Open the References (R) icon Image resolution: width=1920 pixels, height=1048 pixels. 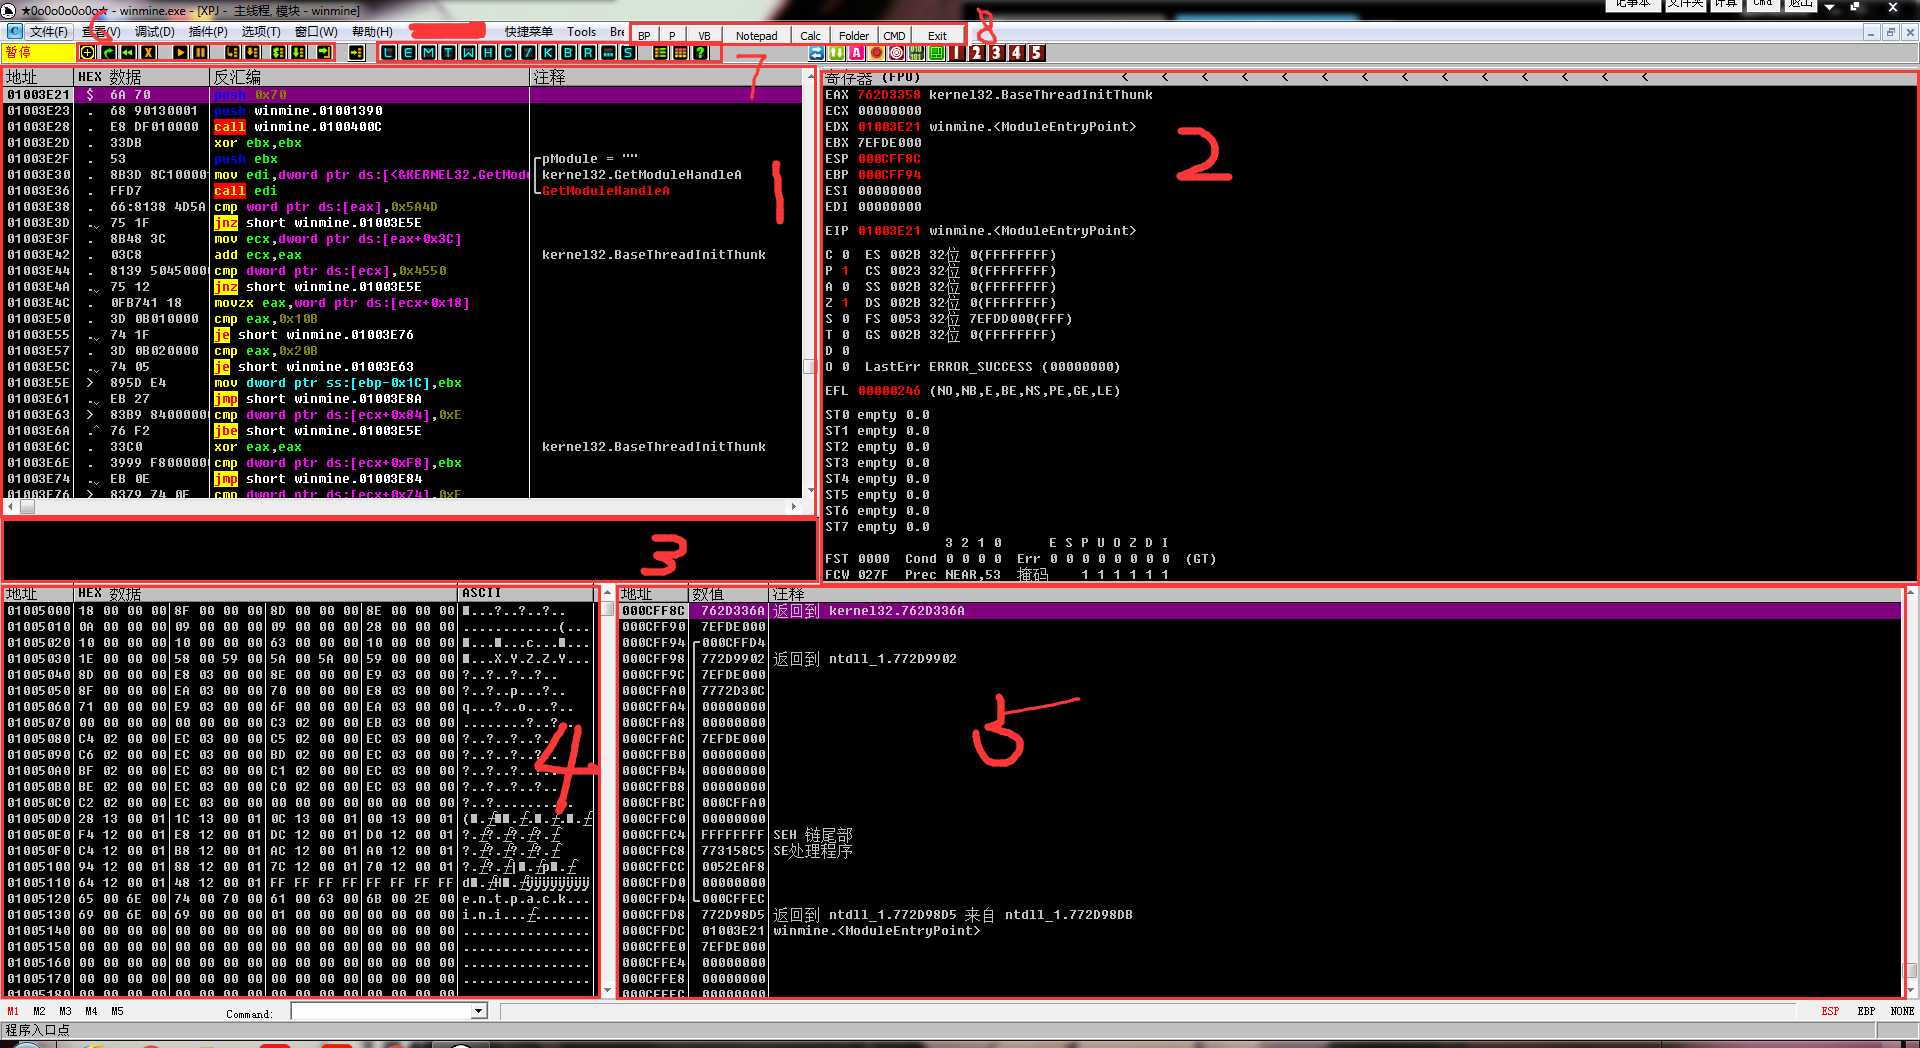pos(588,53)
